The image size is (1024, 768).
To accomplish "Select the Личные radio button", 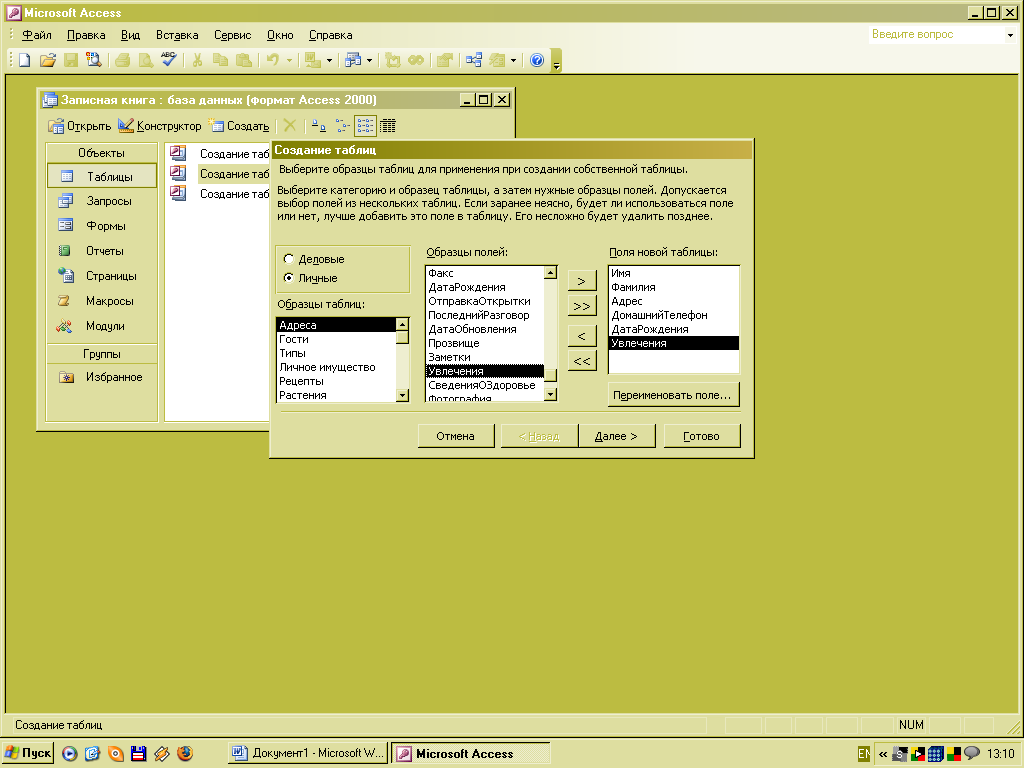I will pos(289,278).
